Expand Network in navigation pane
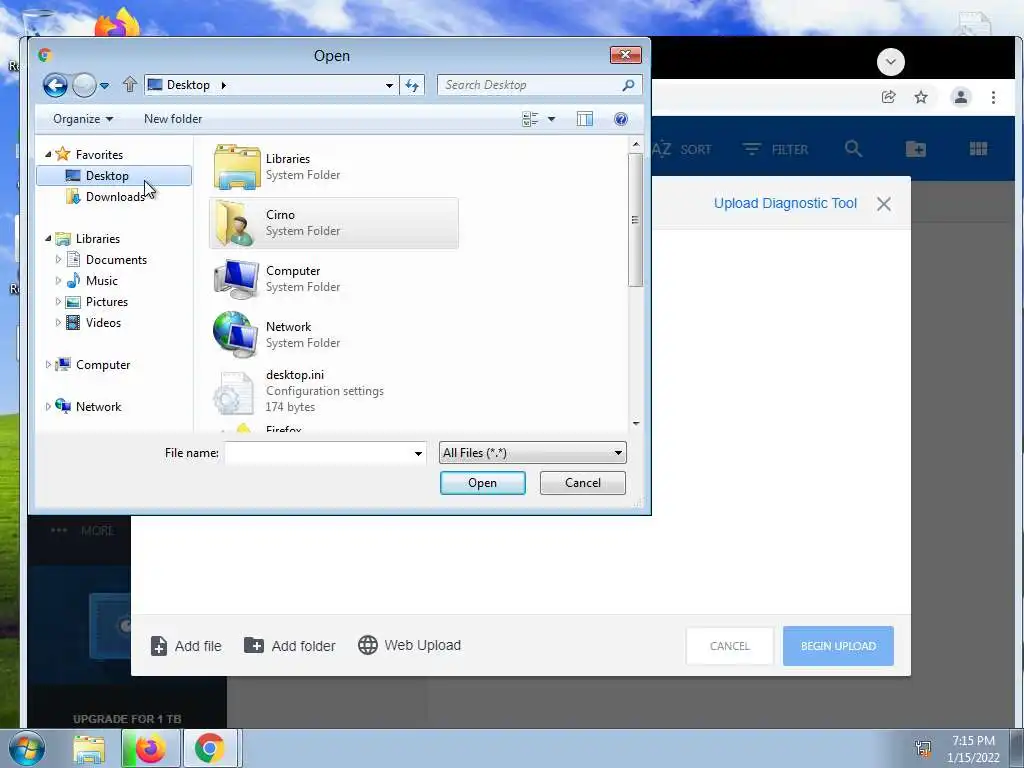Viewport: 1024px width, 768px height. click(48, 407)
